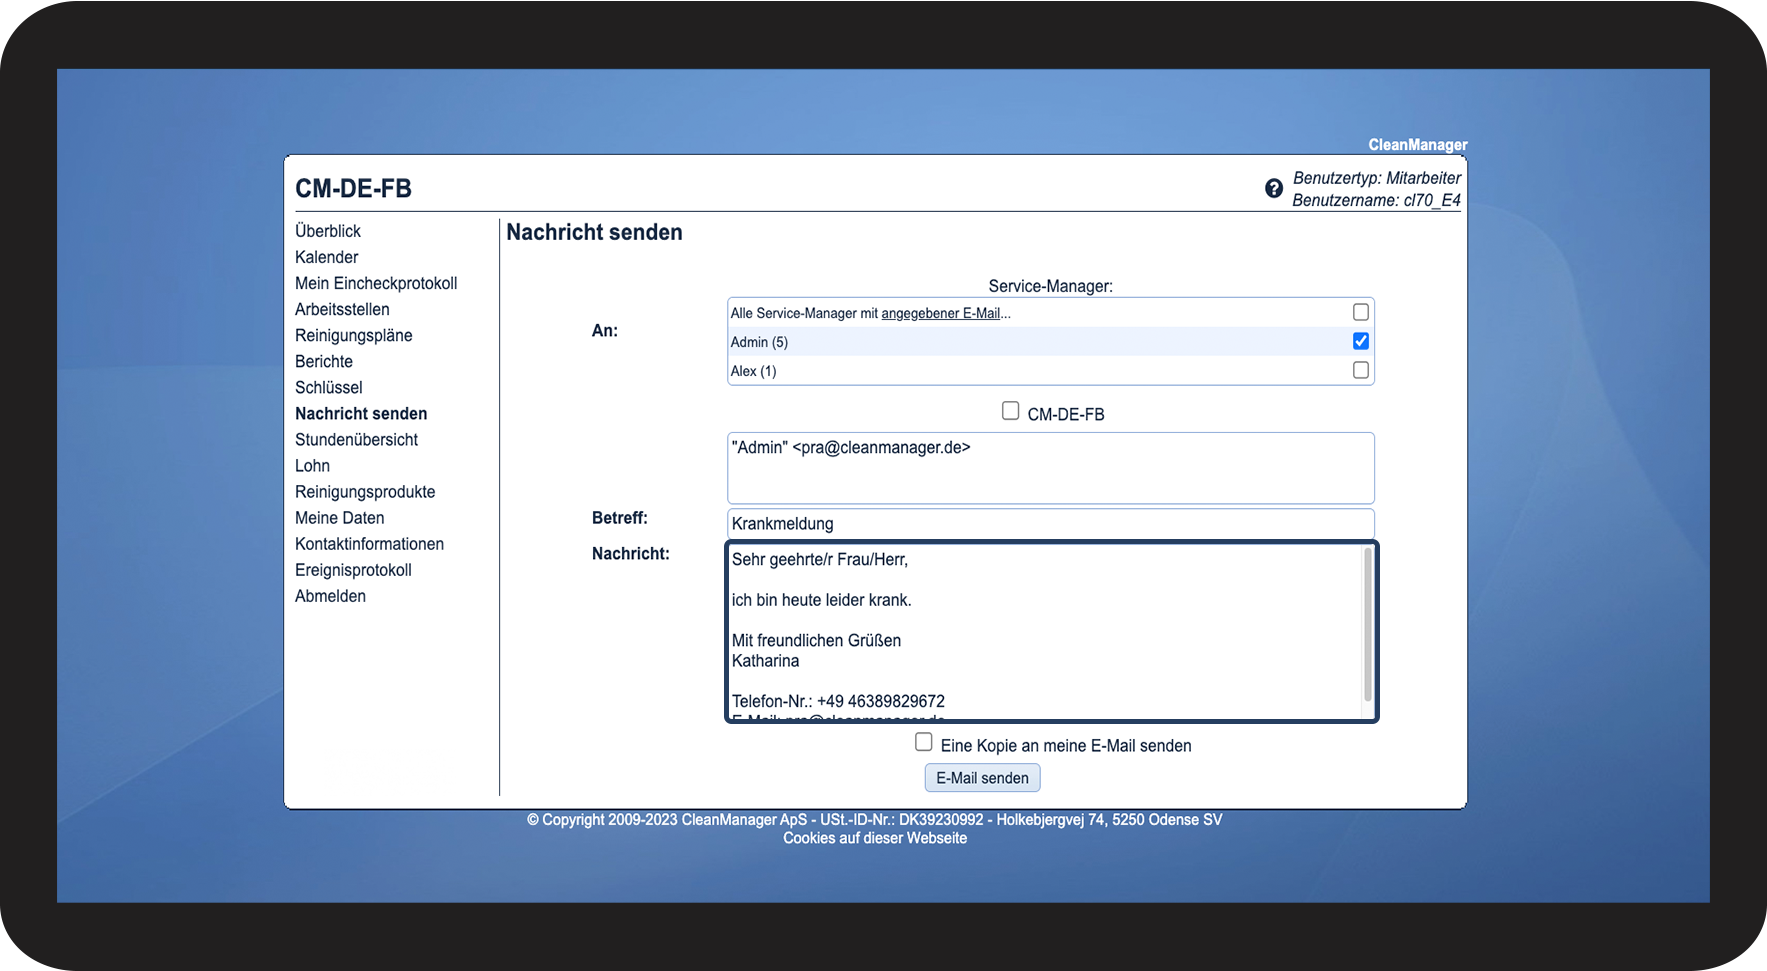Click into the Betreff subject field
The width and height of the screenshot is (1767, 971).
tap(1050, 523)
